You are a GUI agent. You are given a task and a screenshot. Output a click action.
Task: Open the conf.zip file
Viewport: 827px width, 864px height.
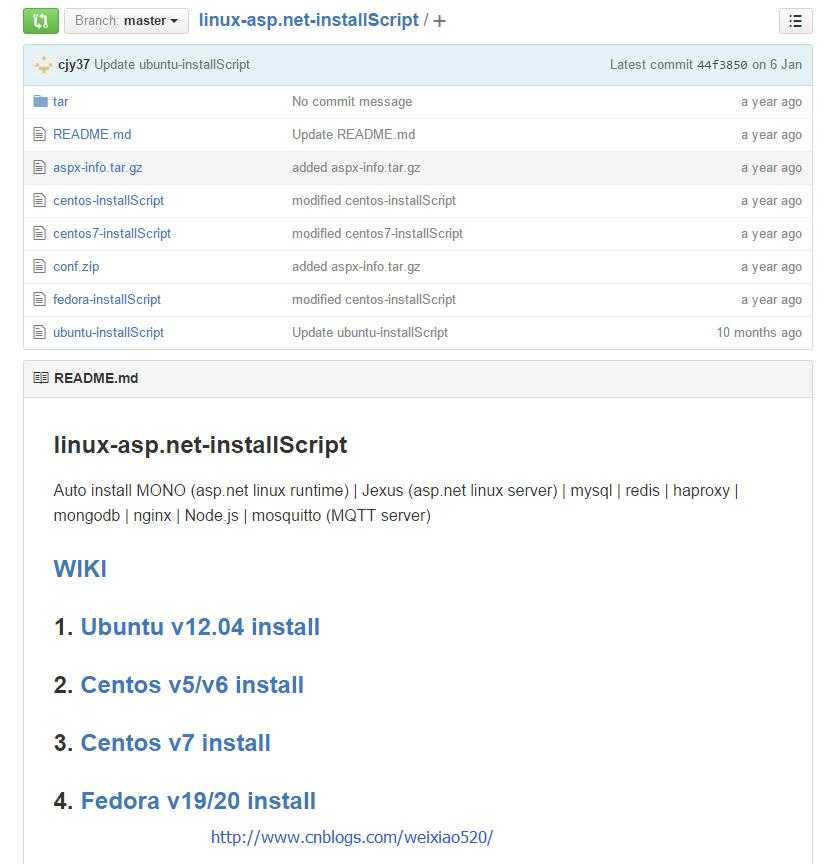76,267
